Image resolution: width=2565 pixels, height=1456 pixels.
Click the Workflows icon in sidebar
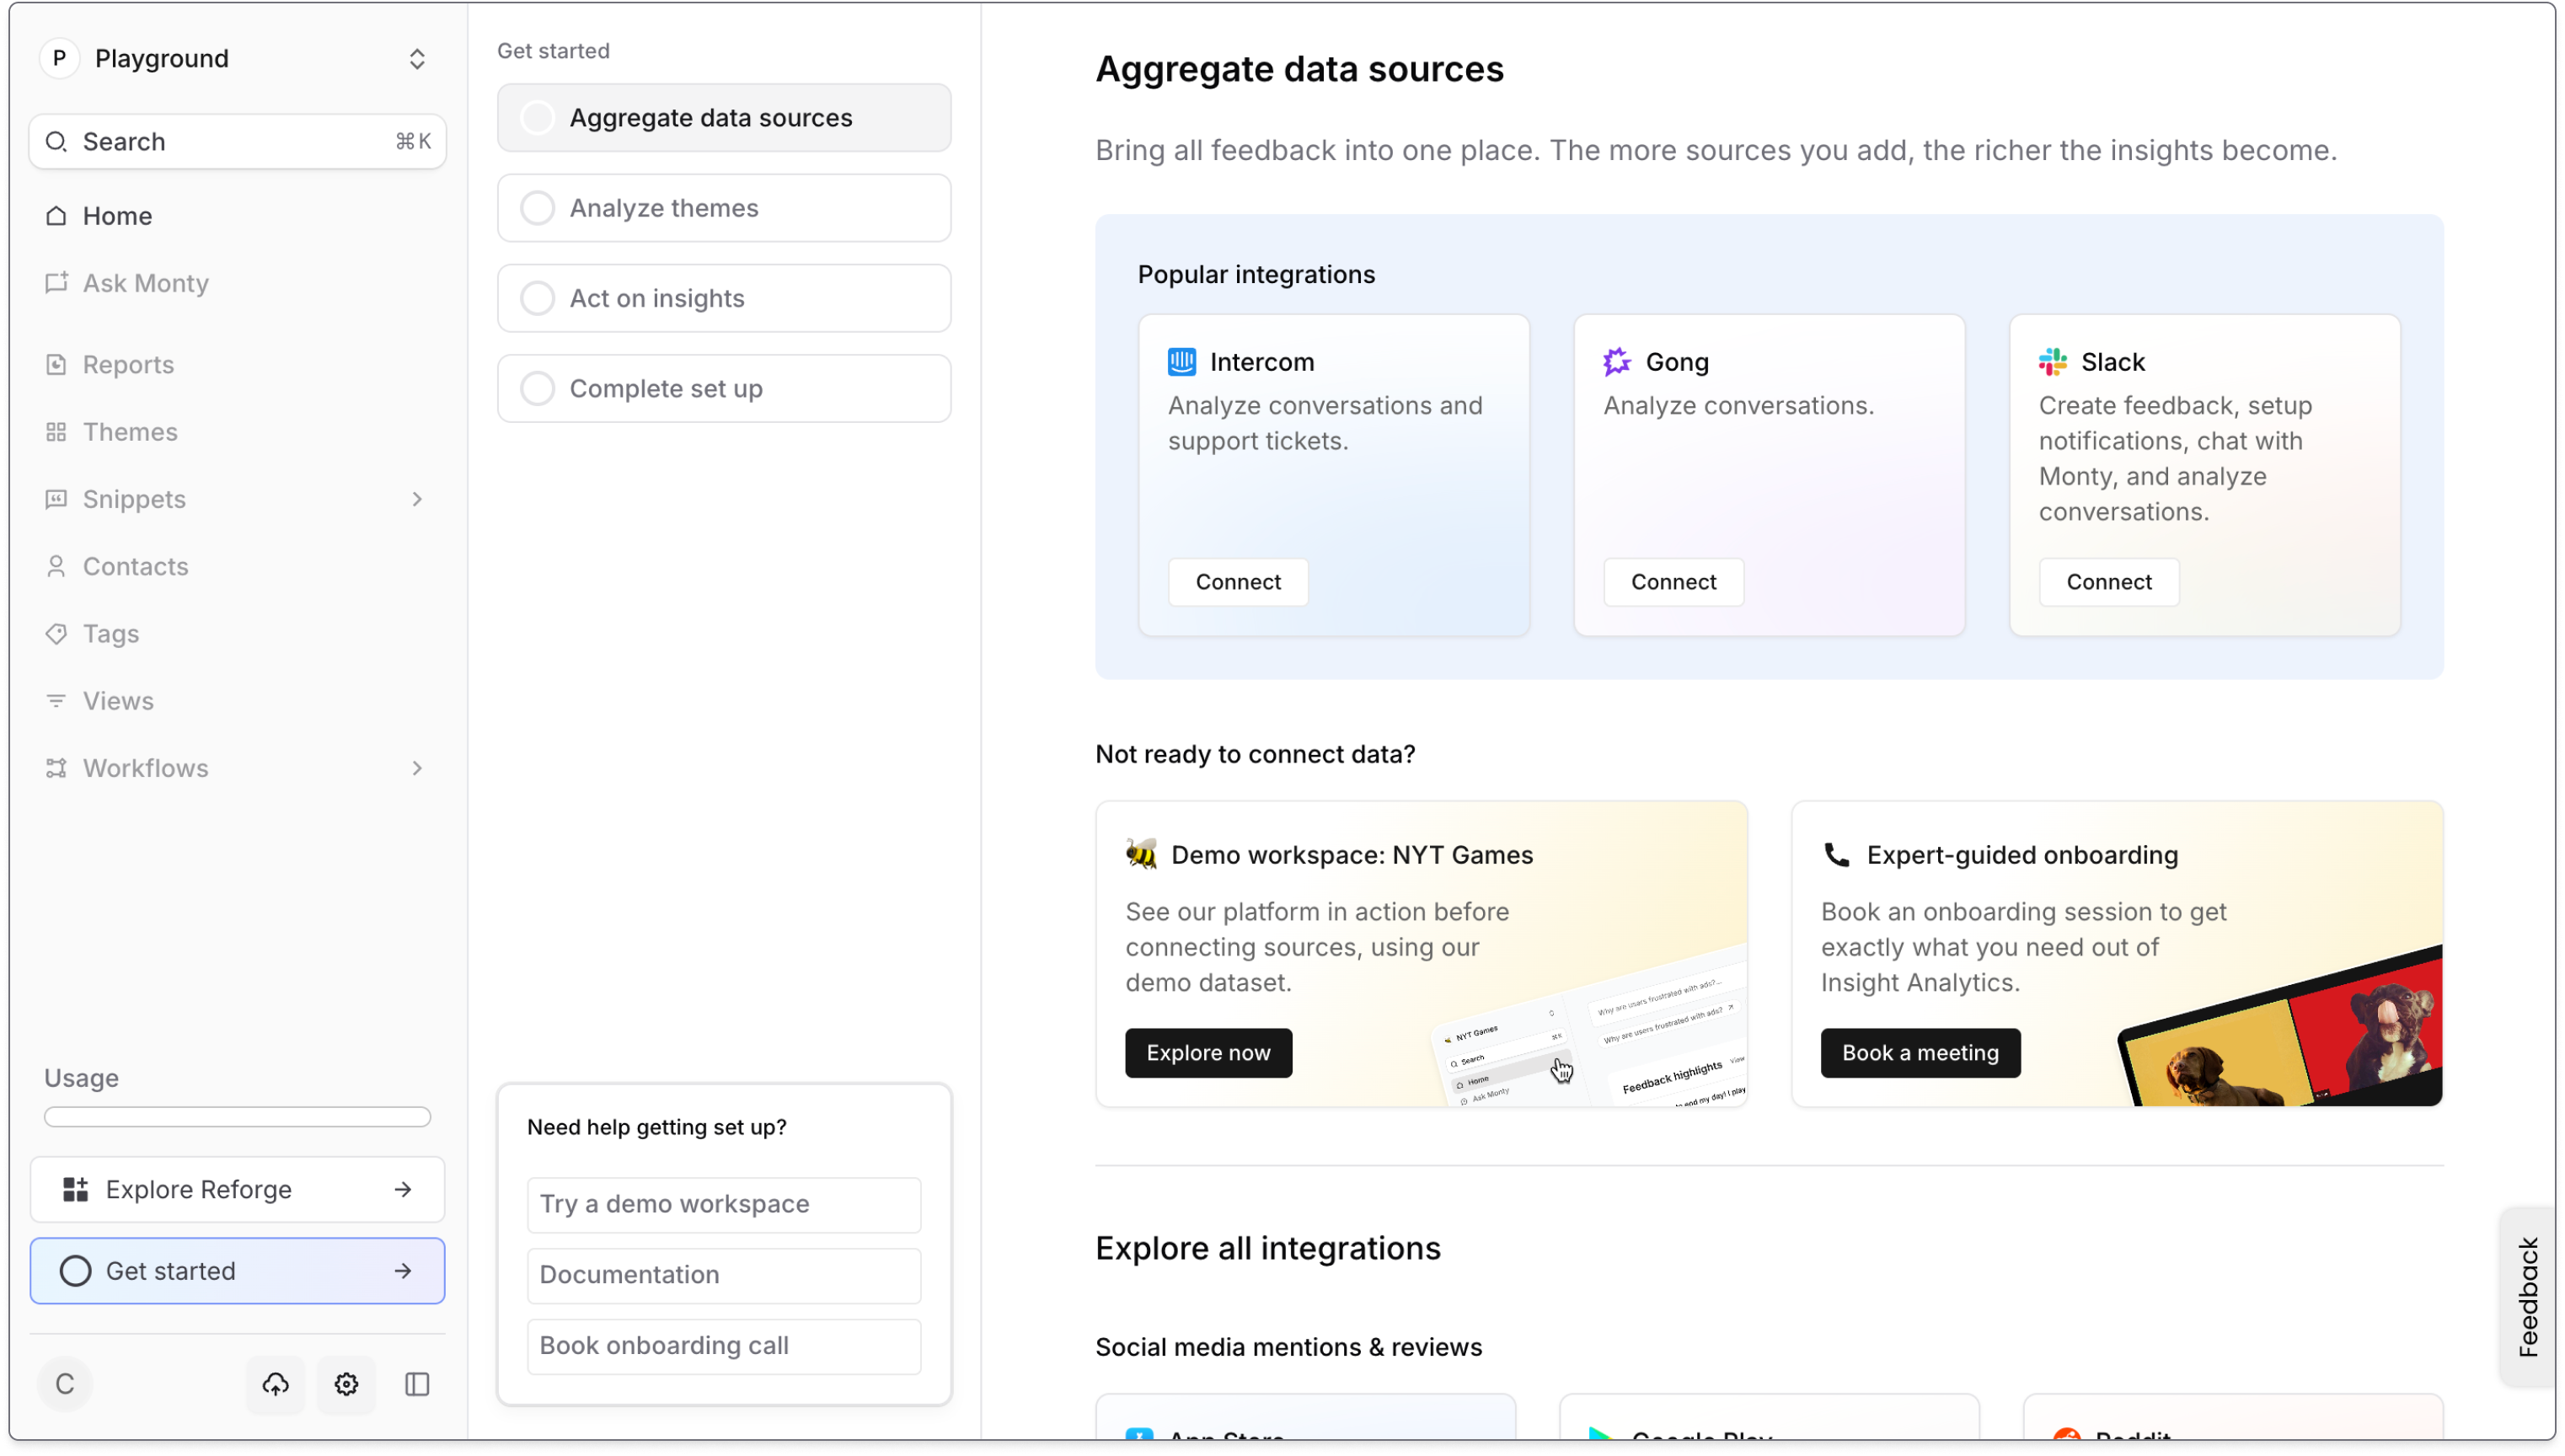click(x=56, y=768)
